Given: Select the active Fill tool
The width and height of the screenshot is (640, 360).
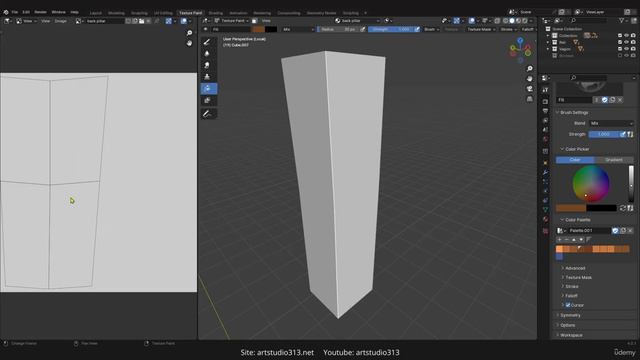Looking at the screenshot, I should [209, 89].
